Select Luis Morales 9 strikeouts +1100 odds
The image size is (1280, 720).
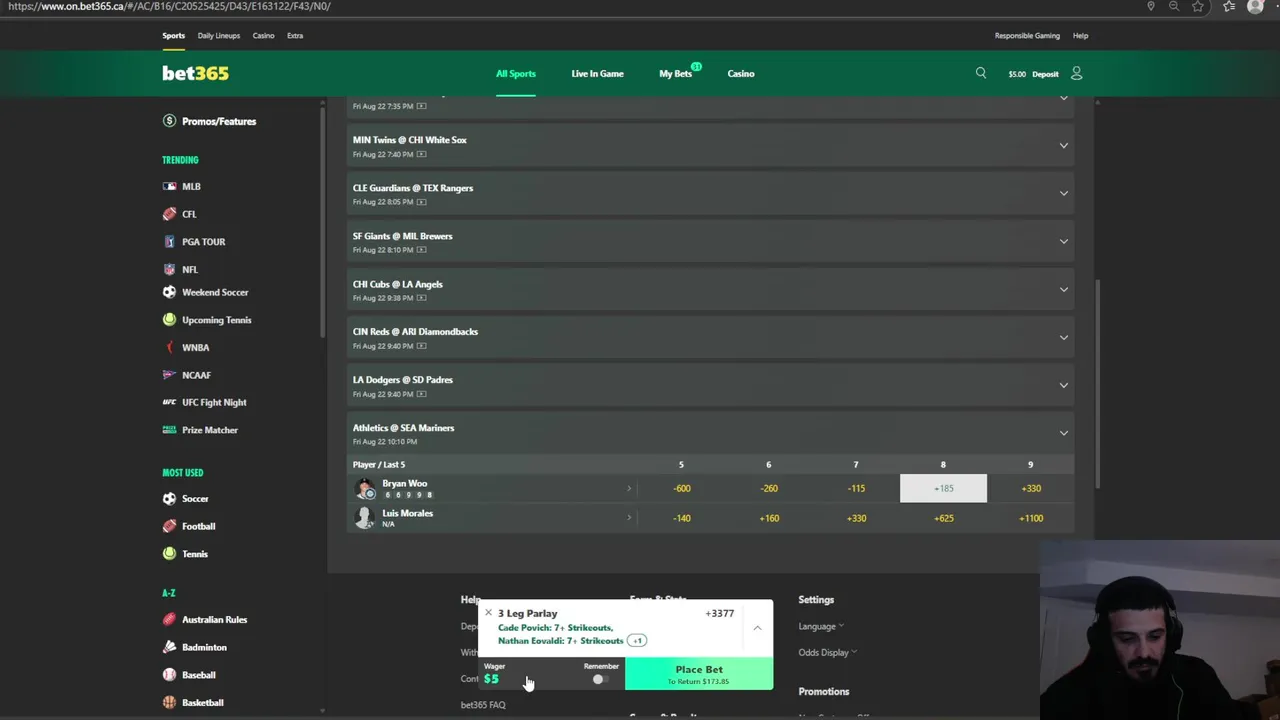point(1031,518)
